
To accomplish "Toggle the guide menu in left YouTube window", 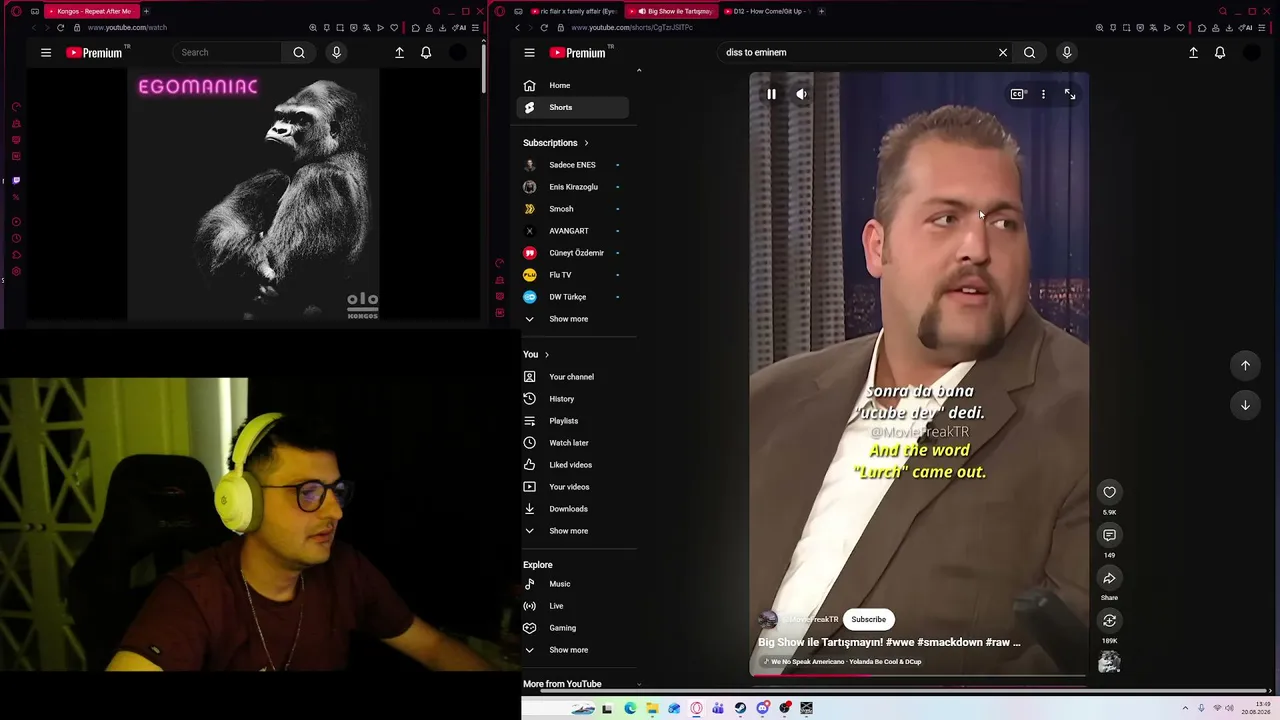I will click(x=46, y=52).
